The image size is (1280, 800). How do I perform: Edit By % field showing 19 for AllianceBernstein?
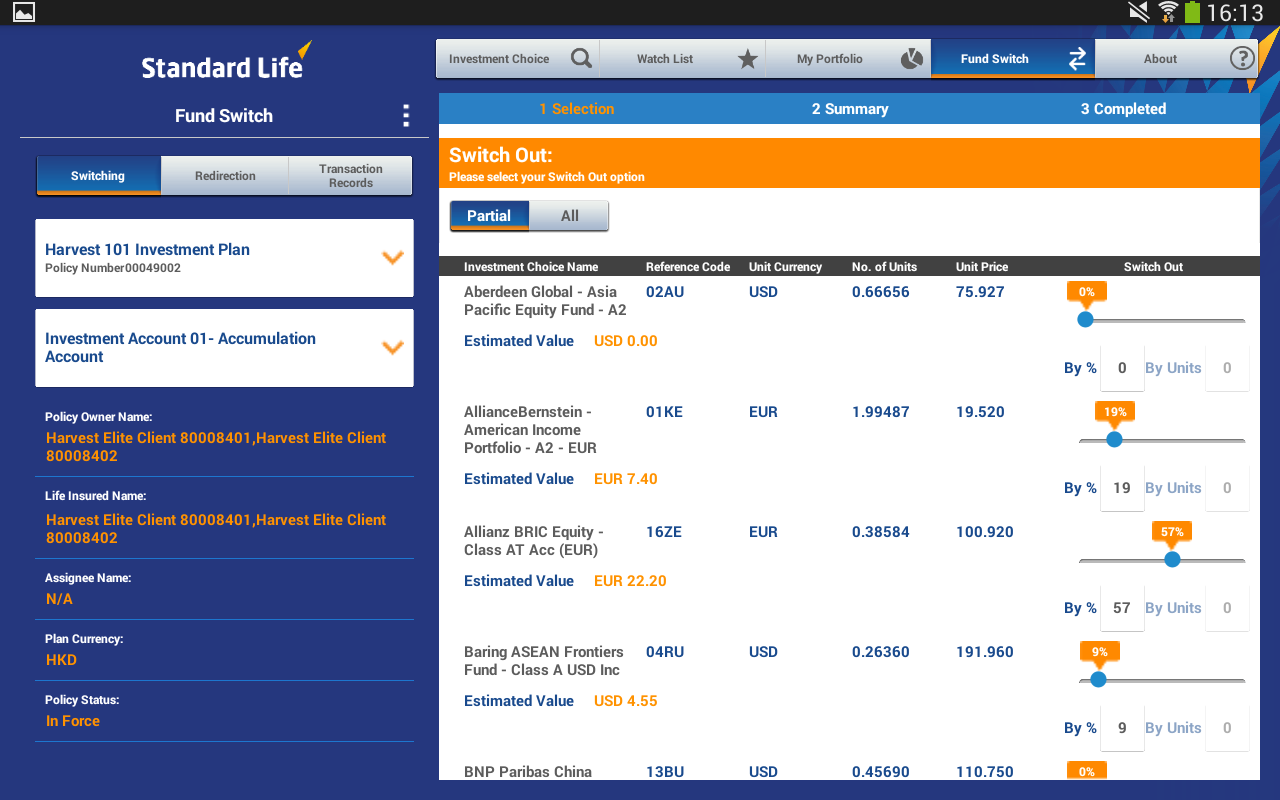tap(1122, 488)
